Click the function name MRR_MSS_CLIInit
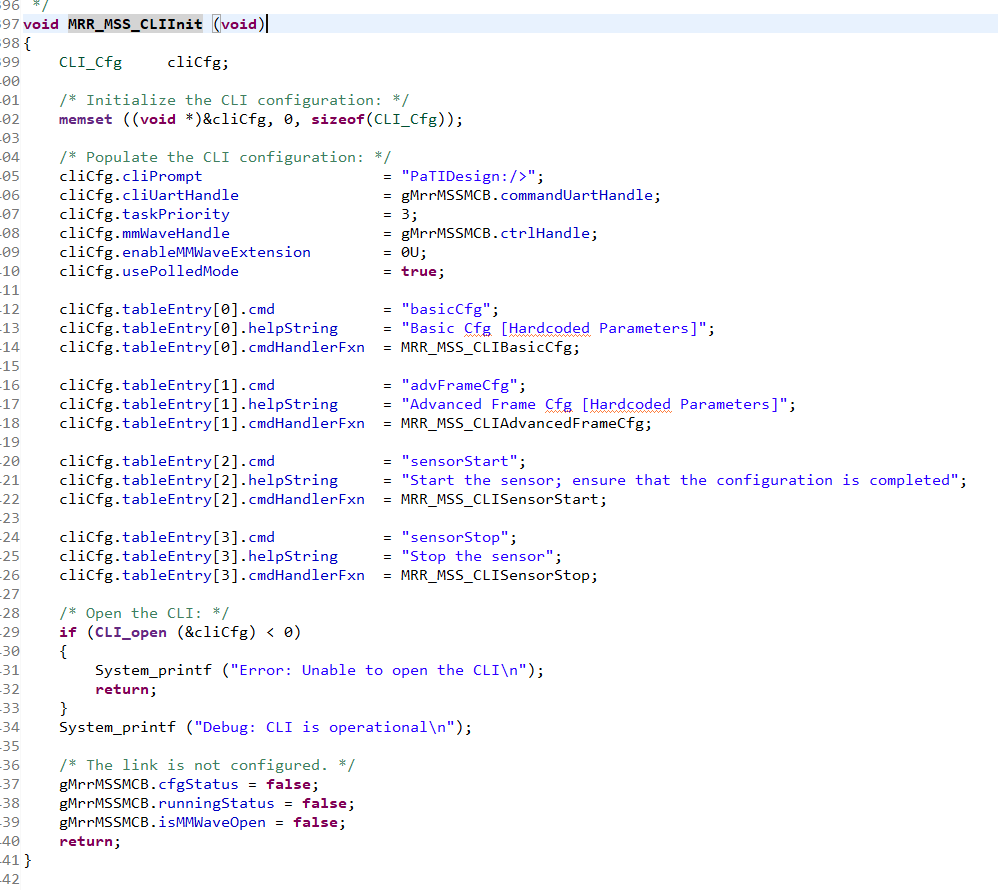The width and height of the screenshot is (998, 890). [x=135, y=24]
